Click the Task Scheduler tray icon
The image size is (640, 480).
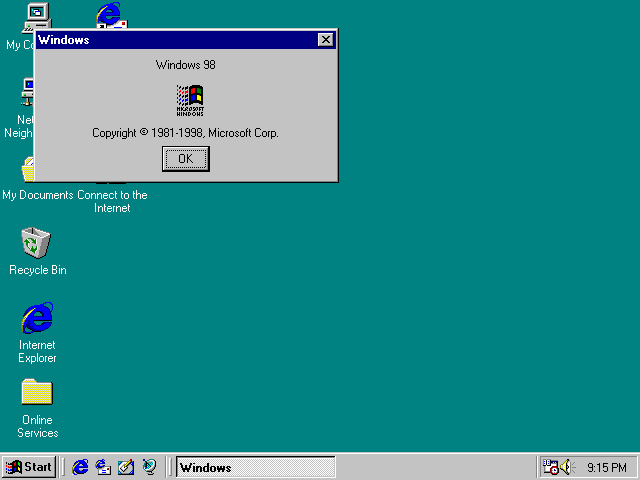click(x=550, y=467)
